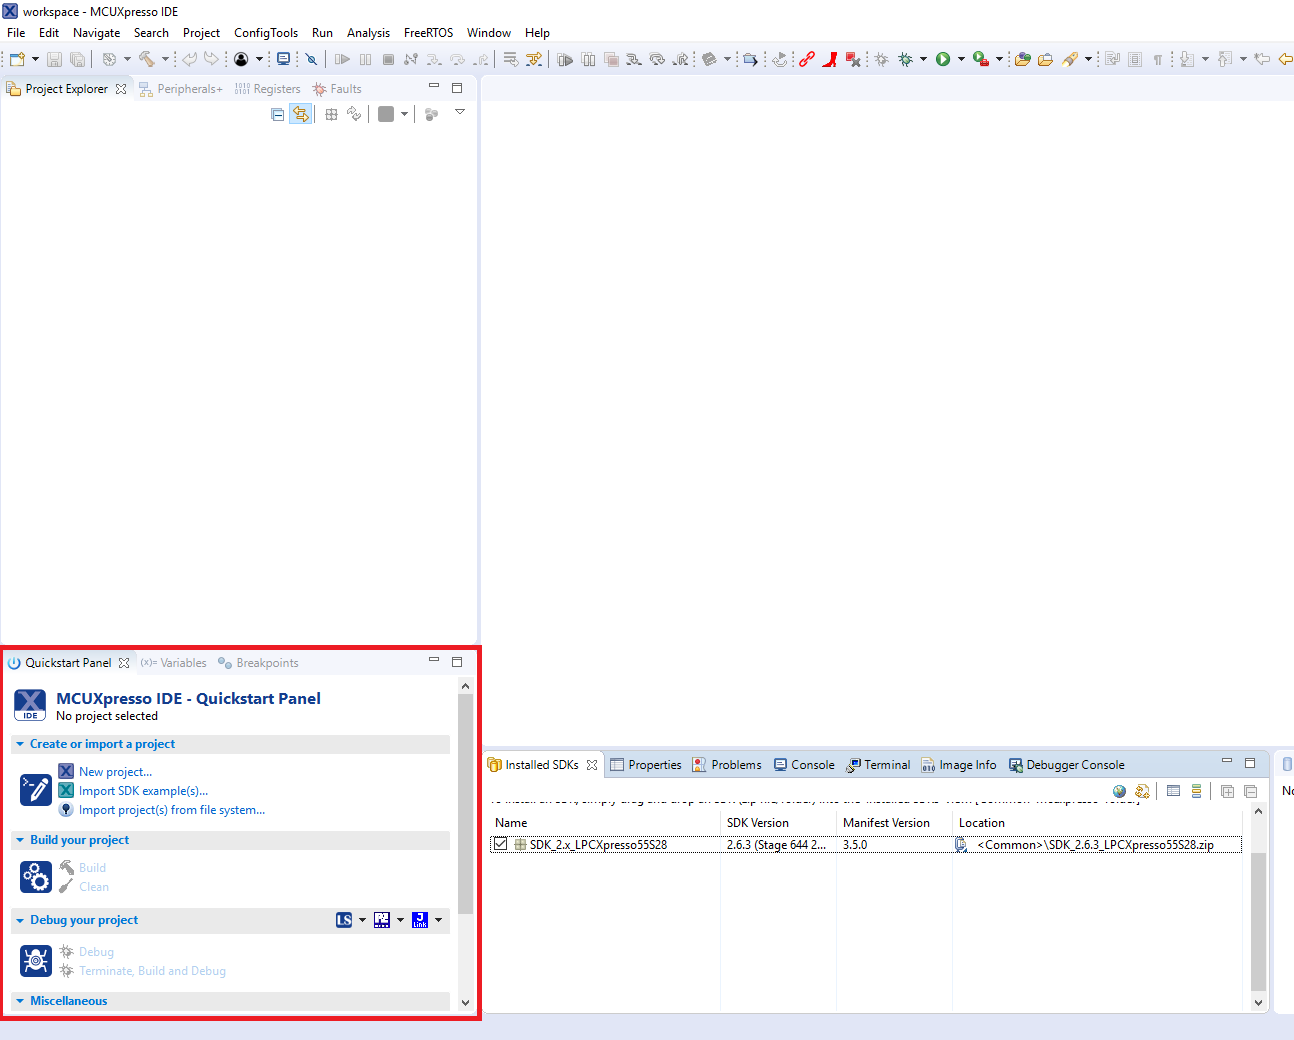Click the green bug Debug icon in toolbar
This screenshot has height=1040, width=1294.
click(x=905, y=59)
